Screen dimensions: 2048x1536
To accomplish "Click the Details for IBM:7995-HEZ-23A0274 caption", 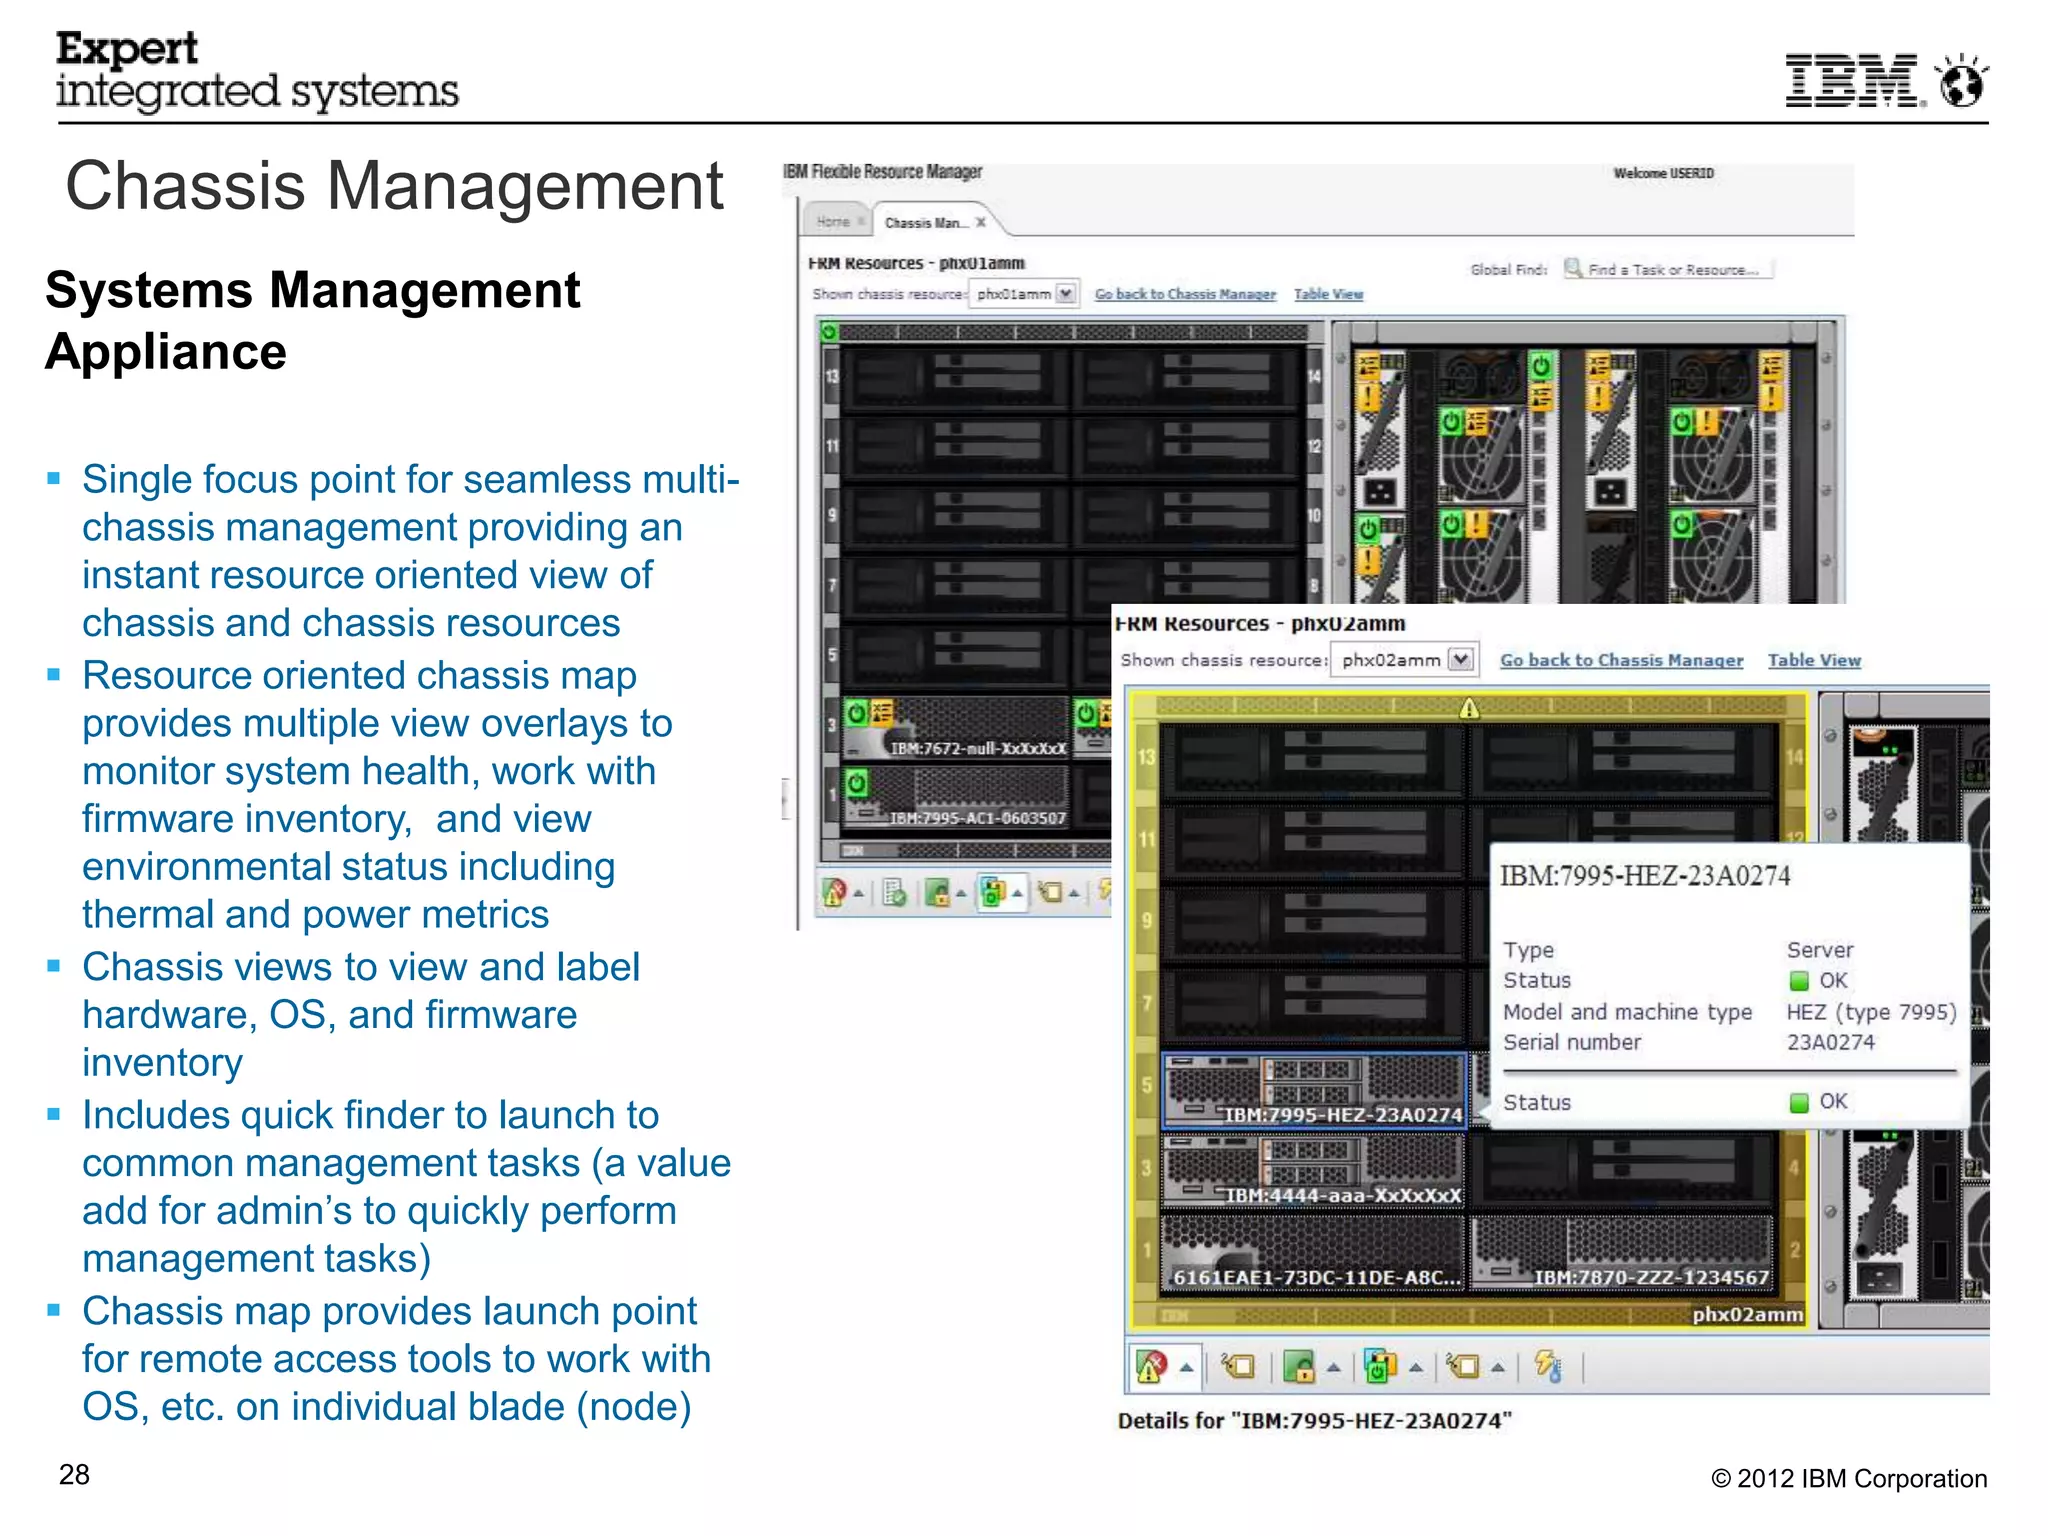I will (1314, 1420).
